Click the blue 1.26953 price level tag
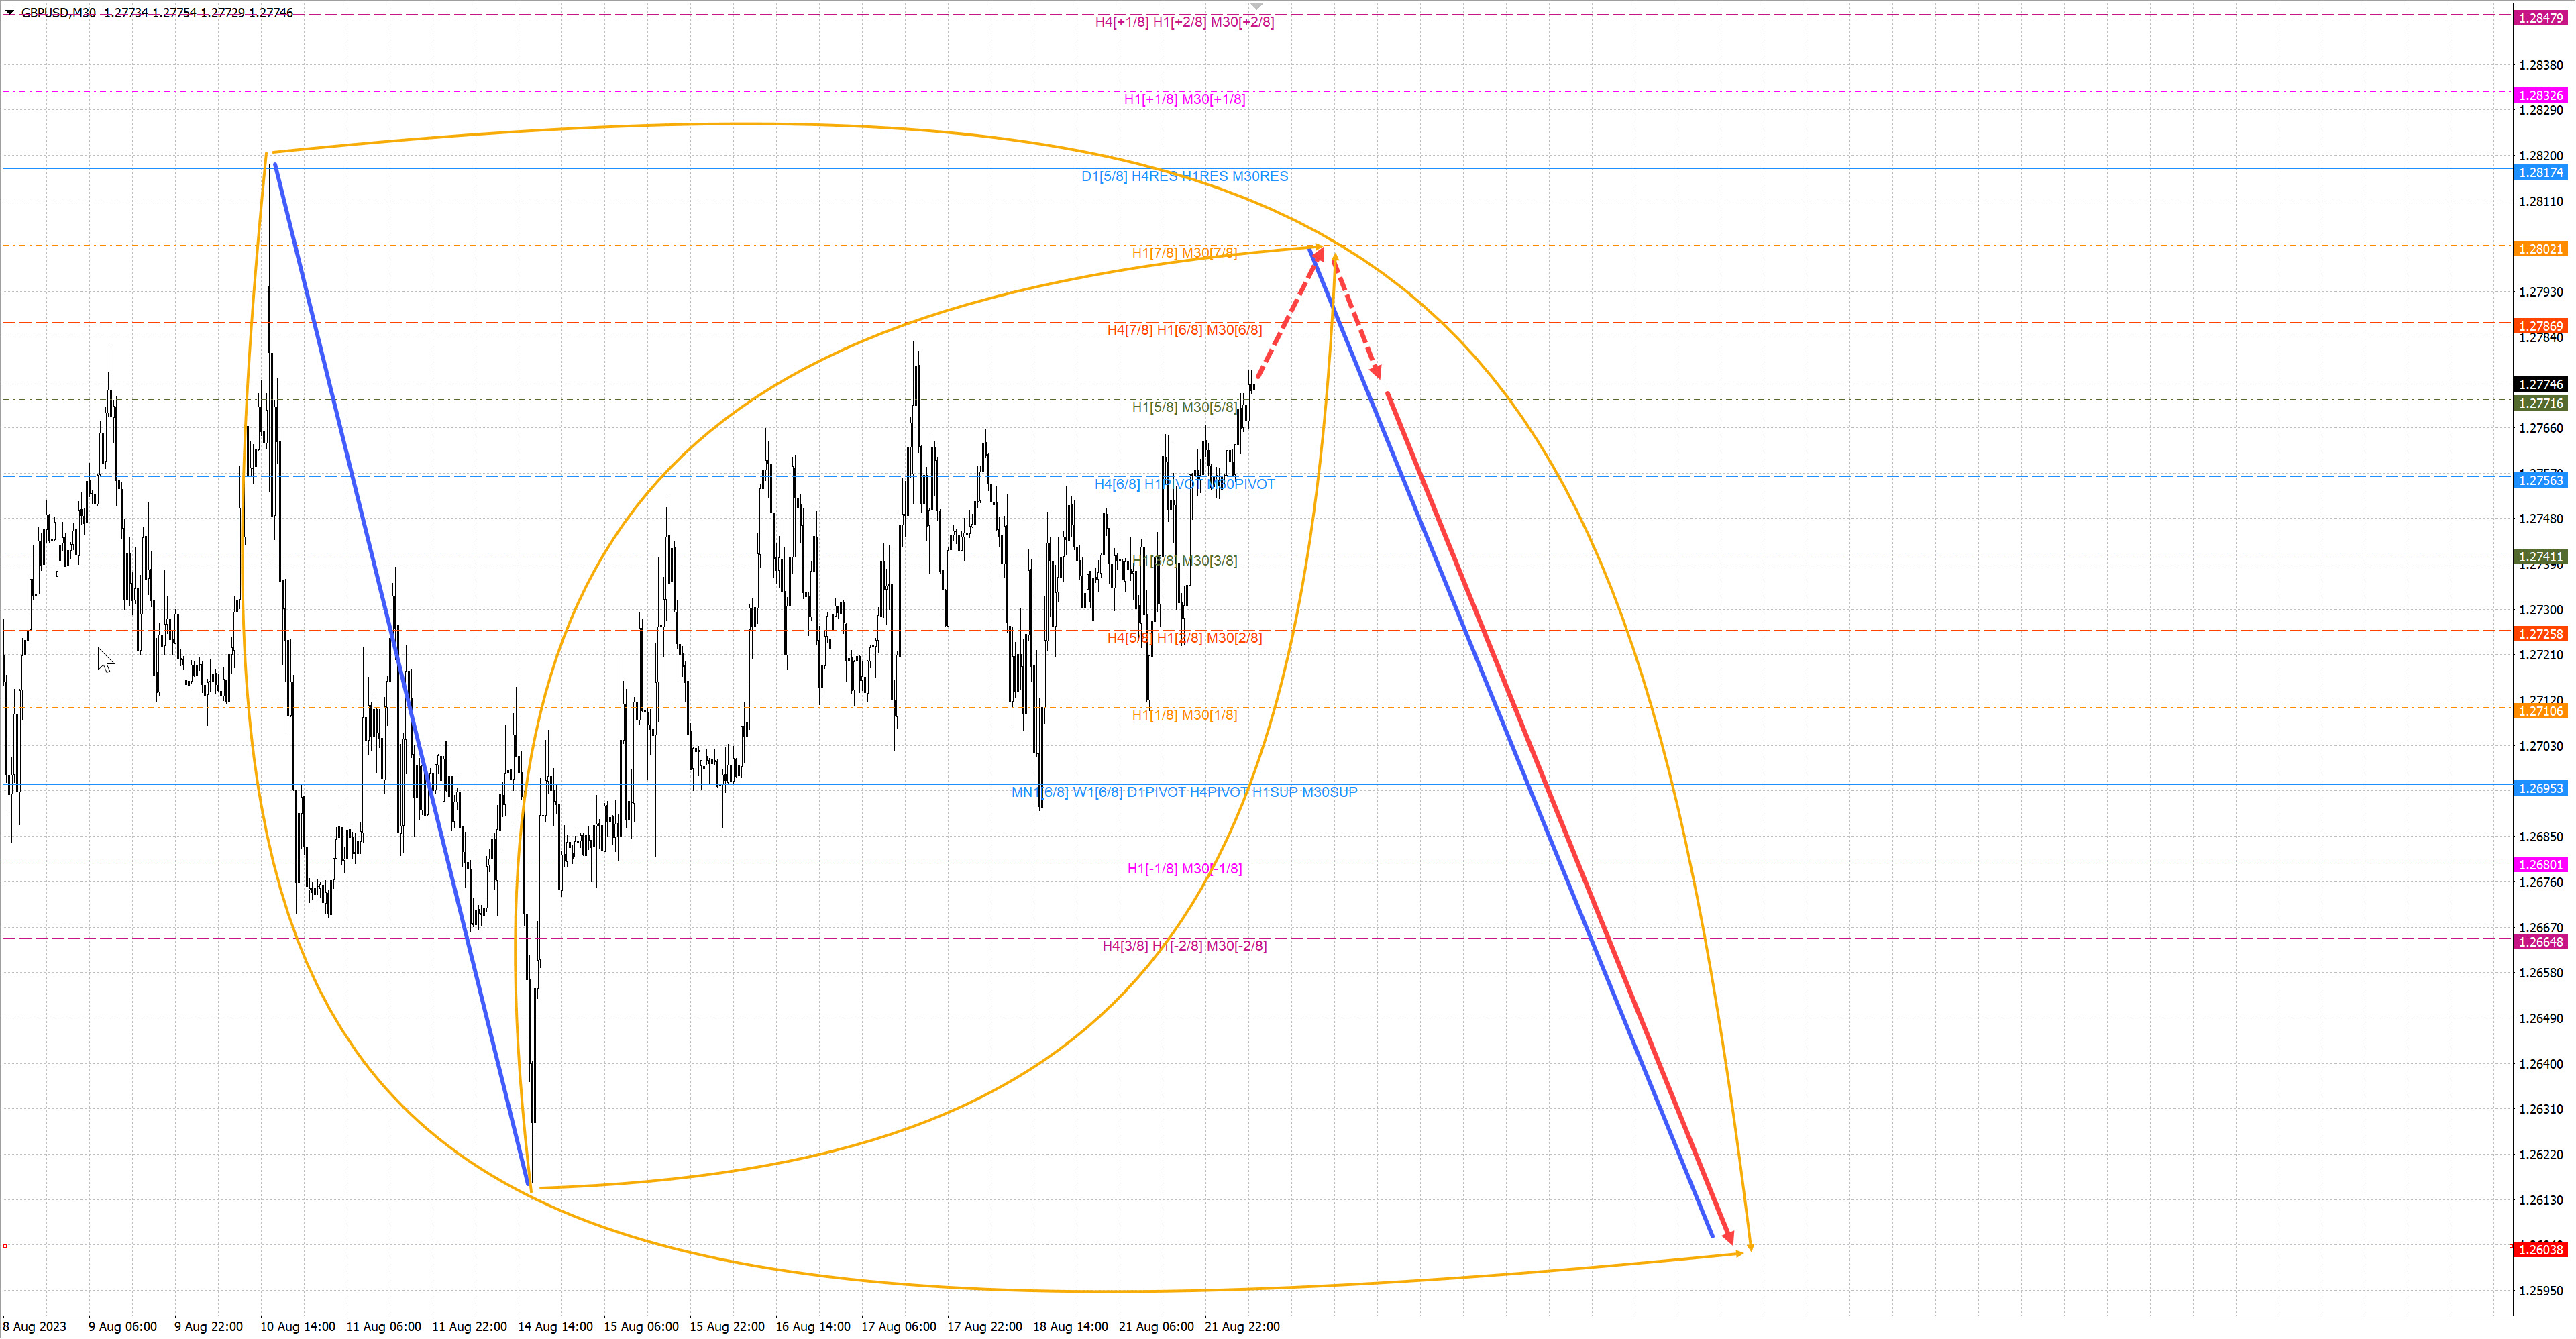 tap(2540, 788)
